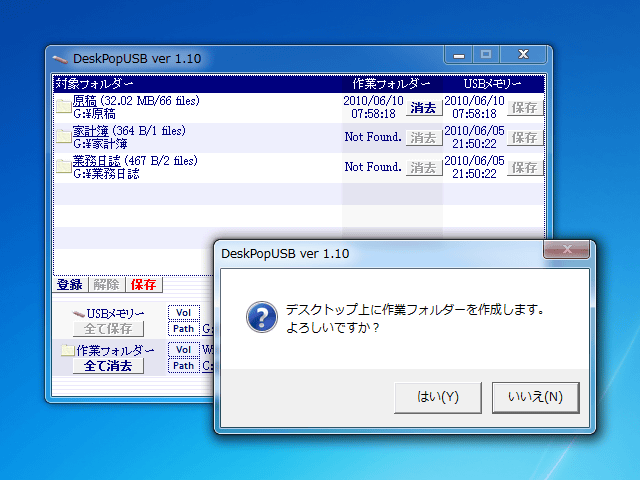640x480 pixels.
Task: Click USB timestamp 21:50:22 in 業務日誌 row
Action: (x=474, y=174)
